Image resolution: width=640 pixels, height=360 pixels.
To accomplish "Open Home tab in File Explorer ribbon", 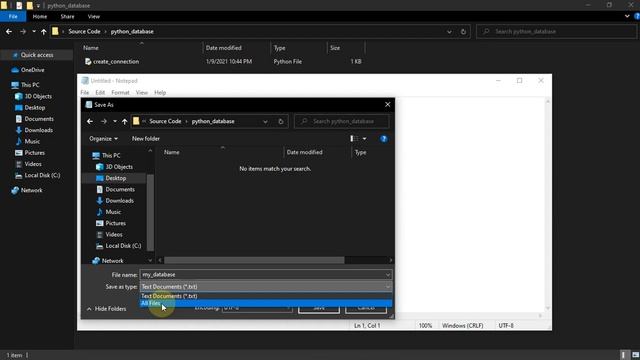I will 40,16.
